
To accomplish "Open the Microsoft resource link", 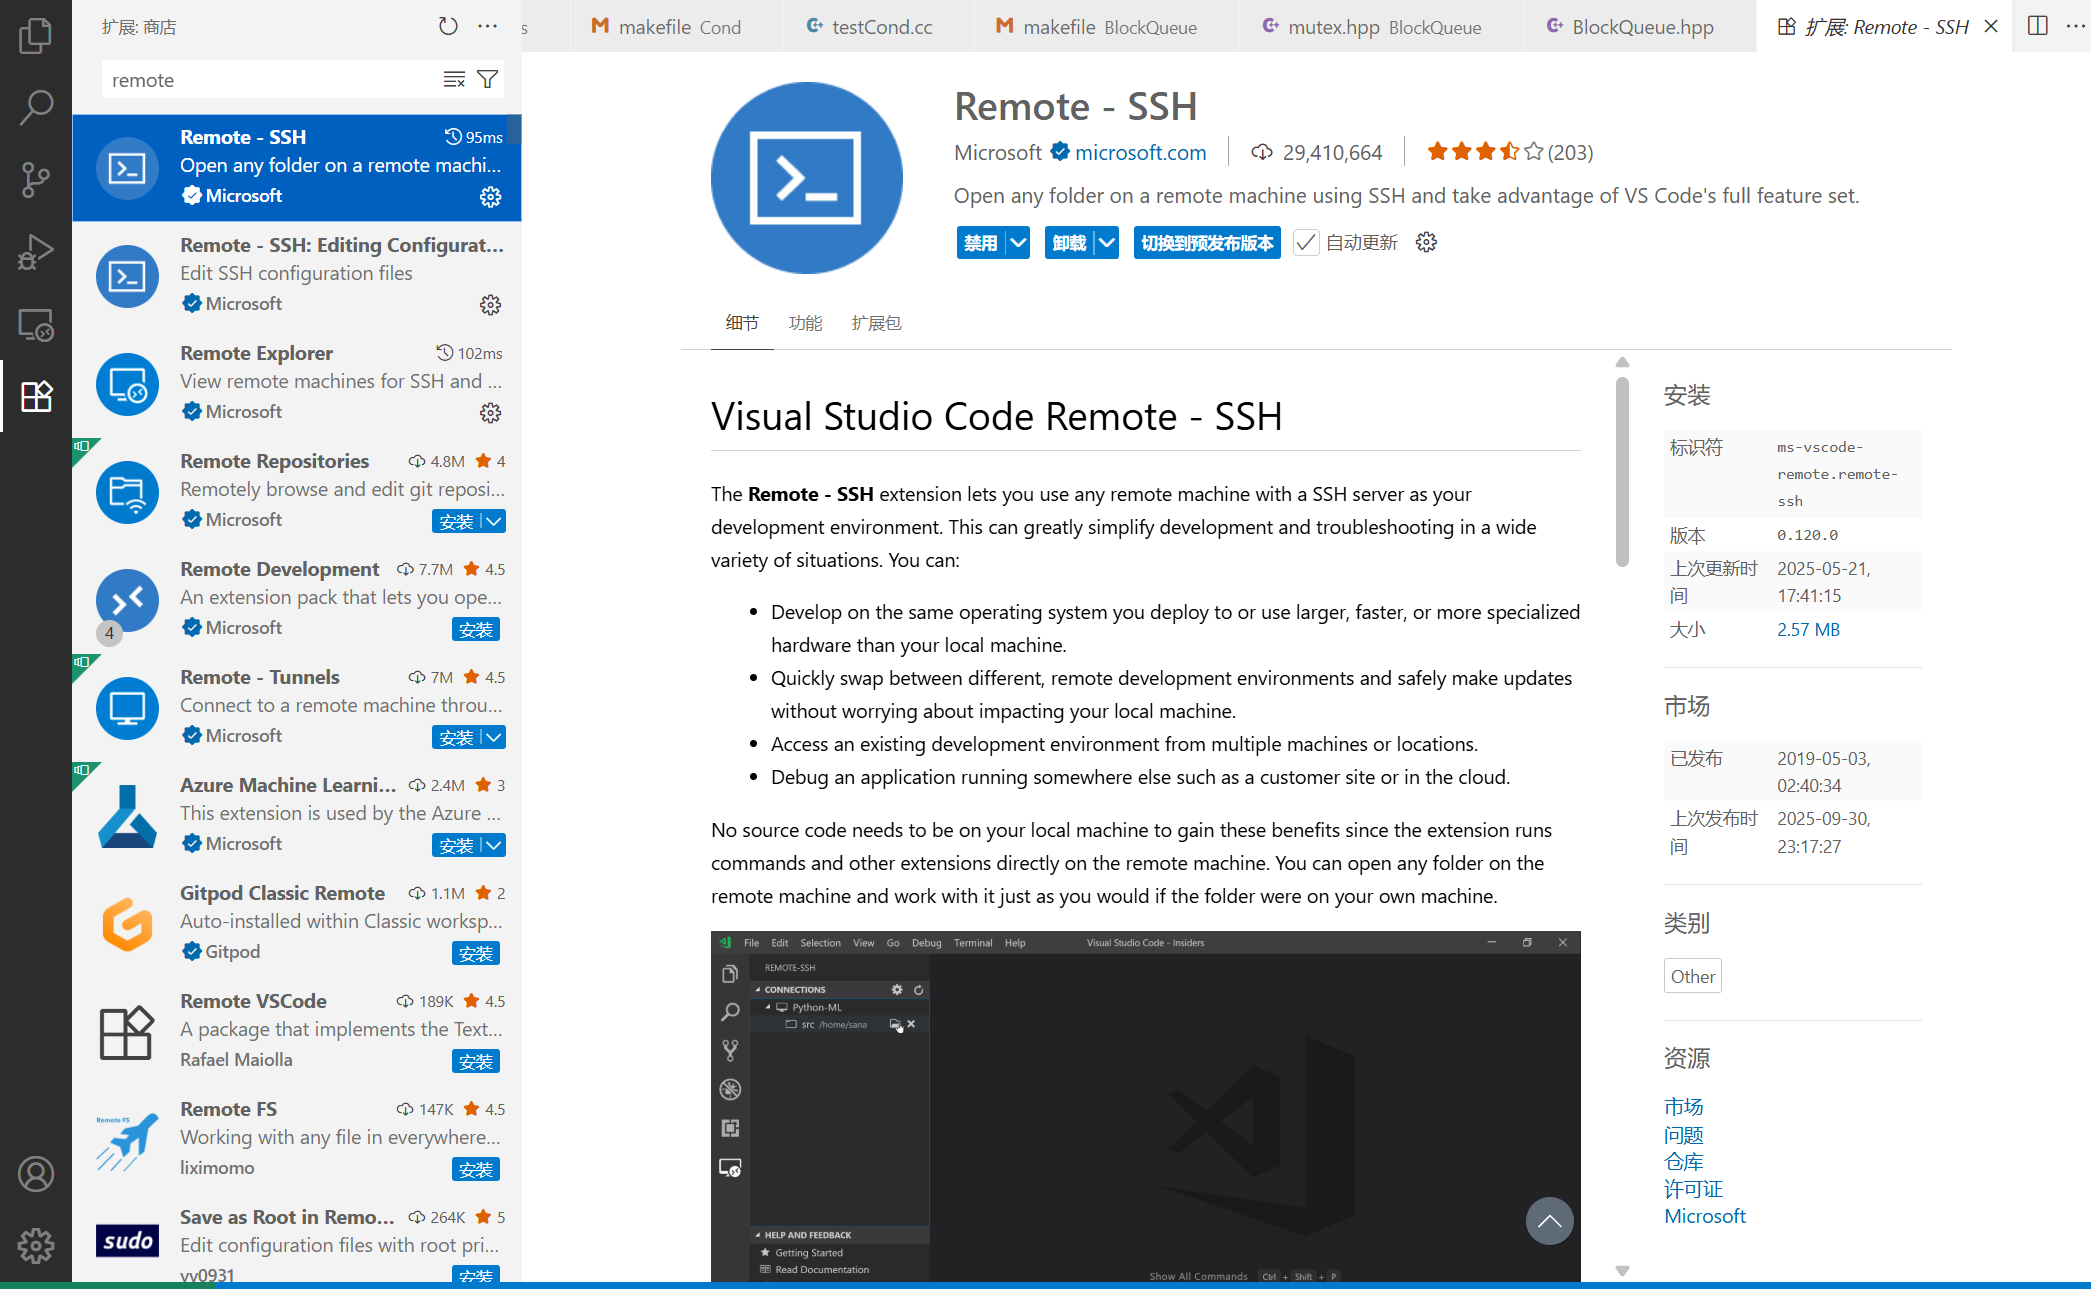I will (x=1705, y=1216).
